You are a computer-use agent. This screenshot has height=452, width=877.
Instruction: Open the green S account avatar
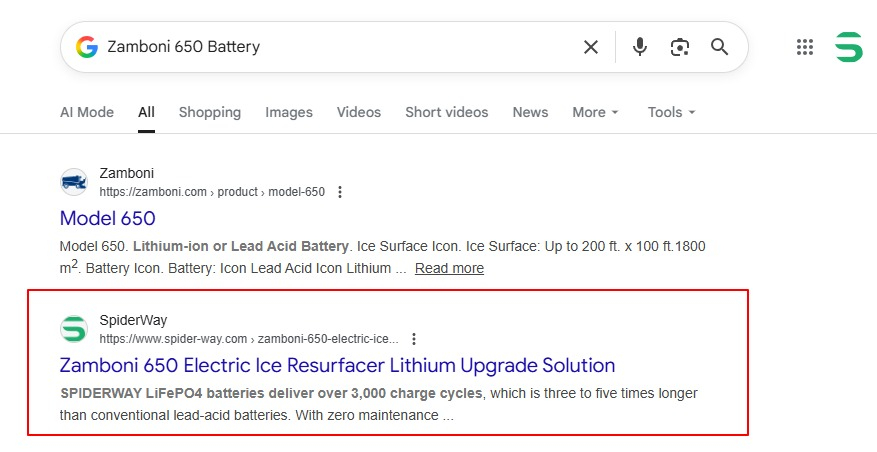click(x=849, y=47)
